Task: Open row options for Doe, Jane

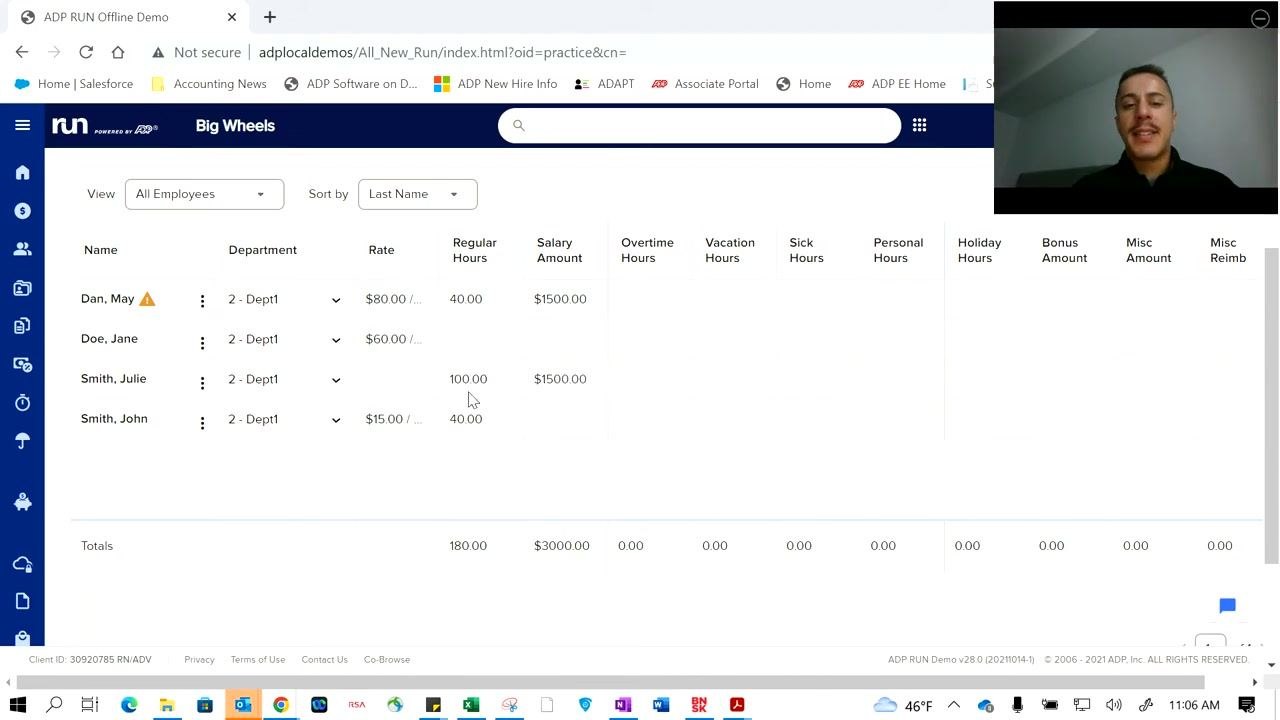Action: (202, 343)
